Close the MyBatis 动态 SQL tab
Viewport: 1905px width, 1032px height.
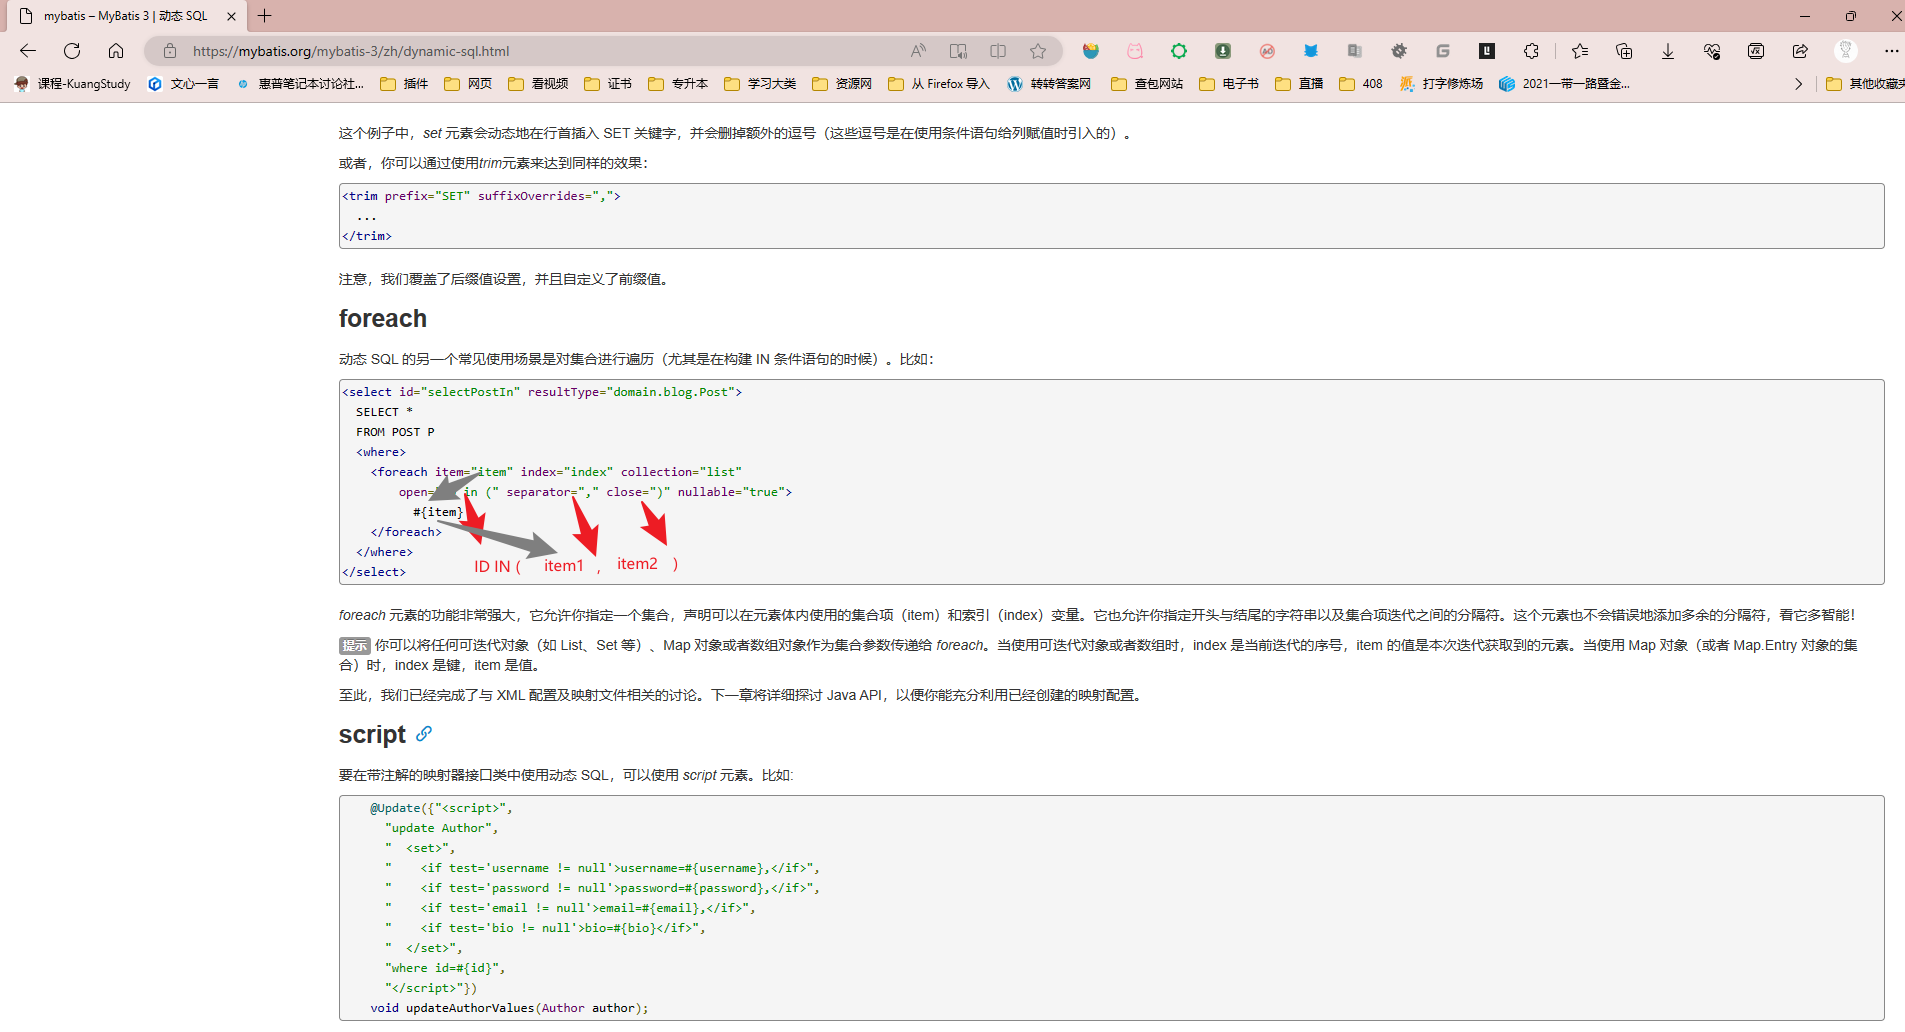231,16
